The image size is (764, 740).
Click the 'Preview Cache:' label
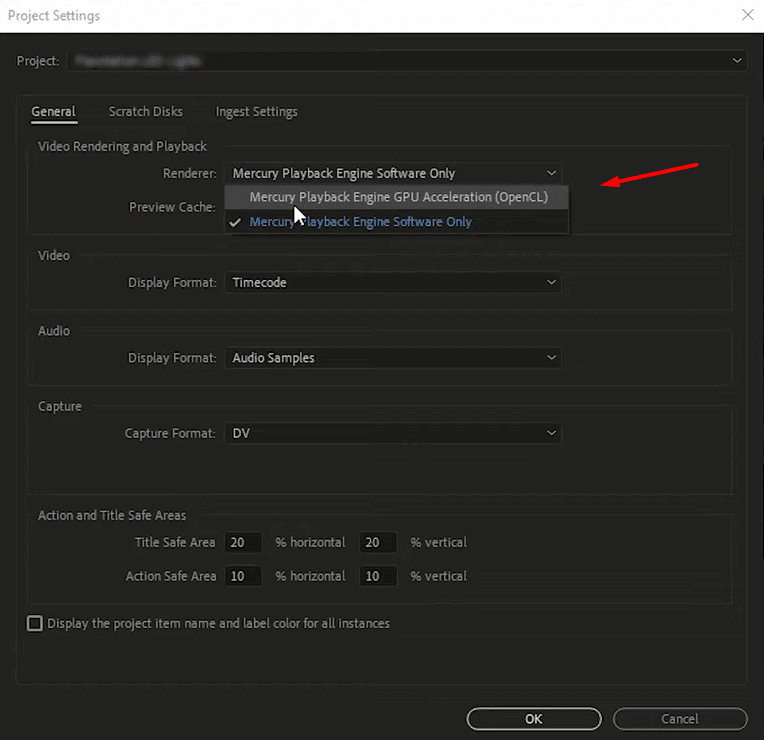(x=172, y=207)
